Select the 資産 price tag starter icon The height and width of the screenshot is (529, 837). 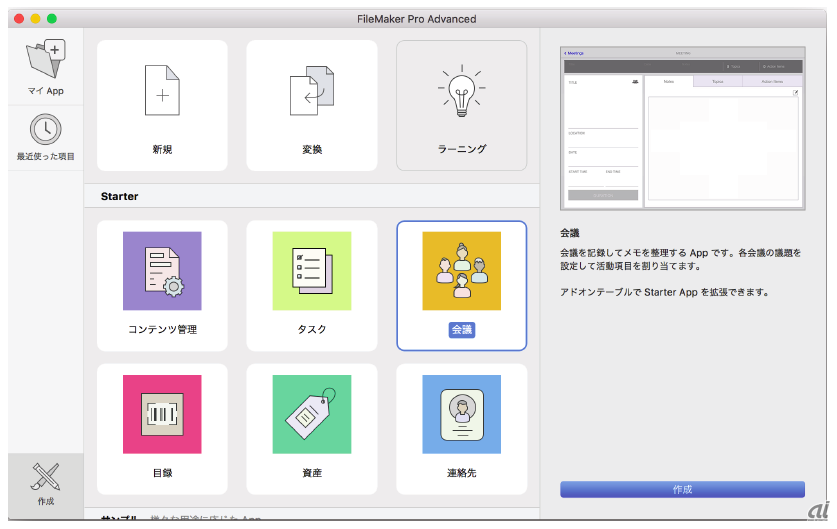coord(312,414)
